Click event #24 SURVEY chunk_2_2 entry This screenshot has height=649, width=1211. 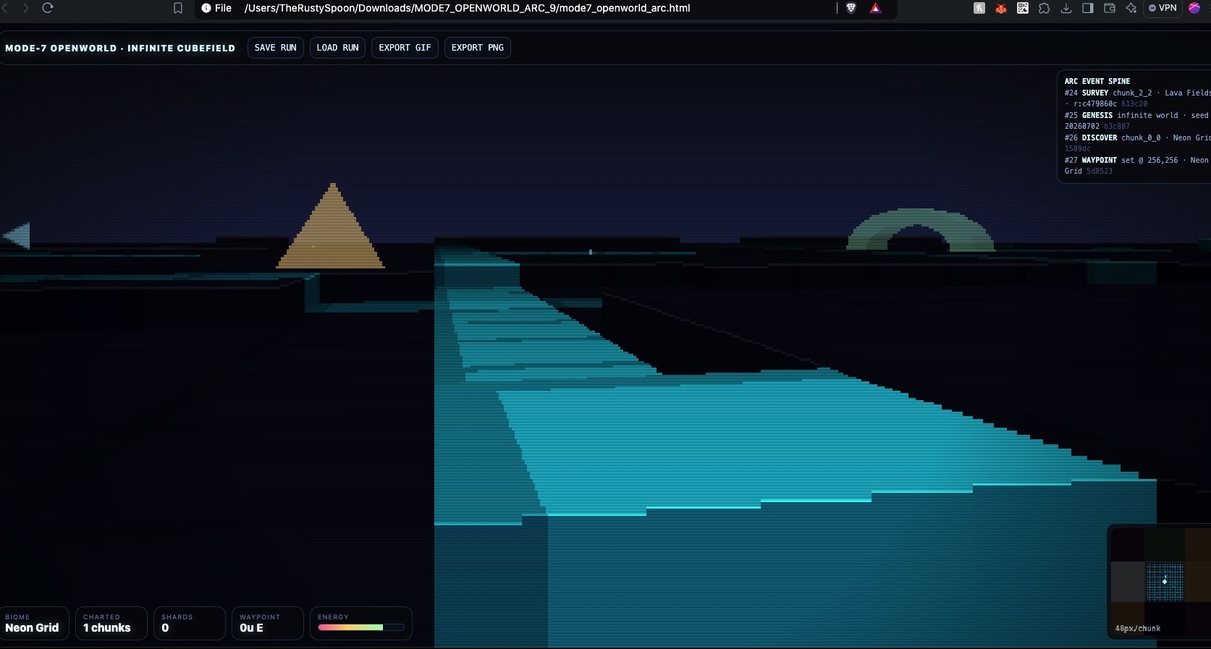coord(1137,98)
